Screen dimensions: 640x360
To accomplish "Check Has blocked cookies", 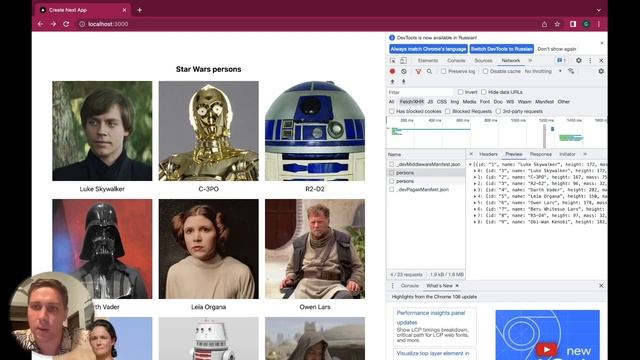I will click(392, 111).
